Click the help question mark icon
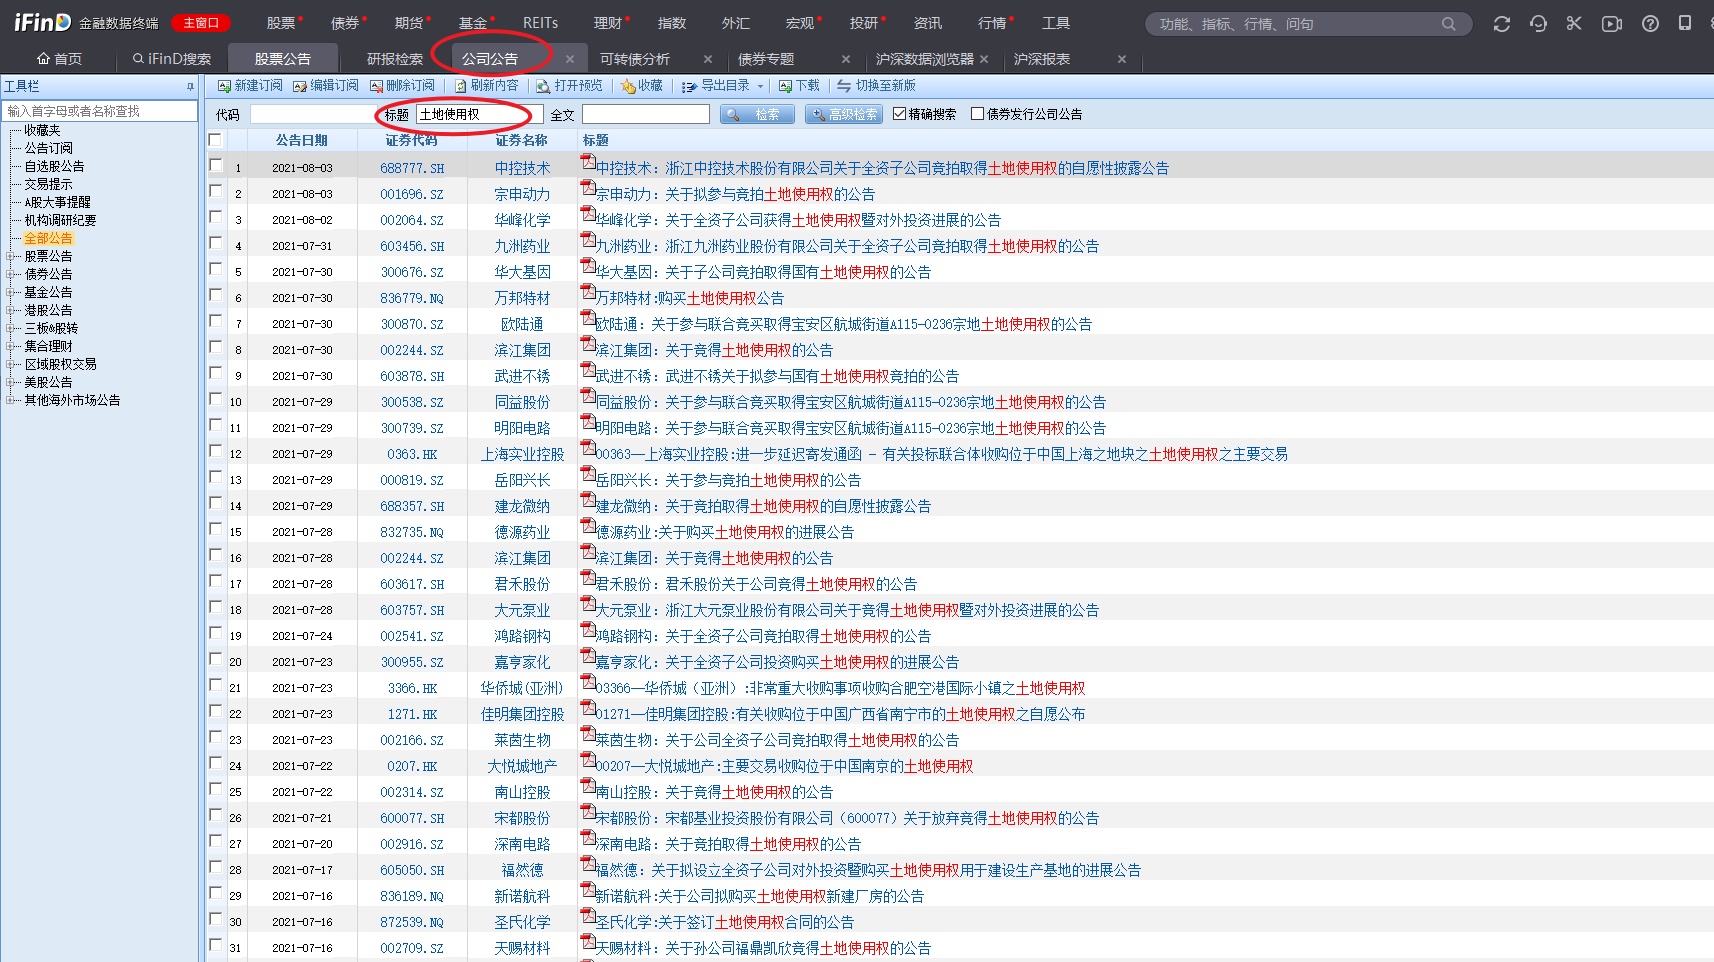This screenshot has height=962, width=1714. [1650, 24]
